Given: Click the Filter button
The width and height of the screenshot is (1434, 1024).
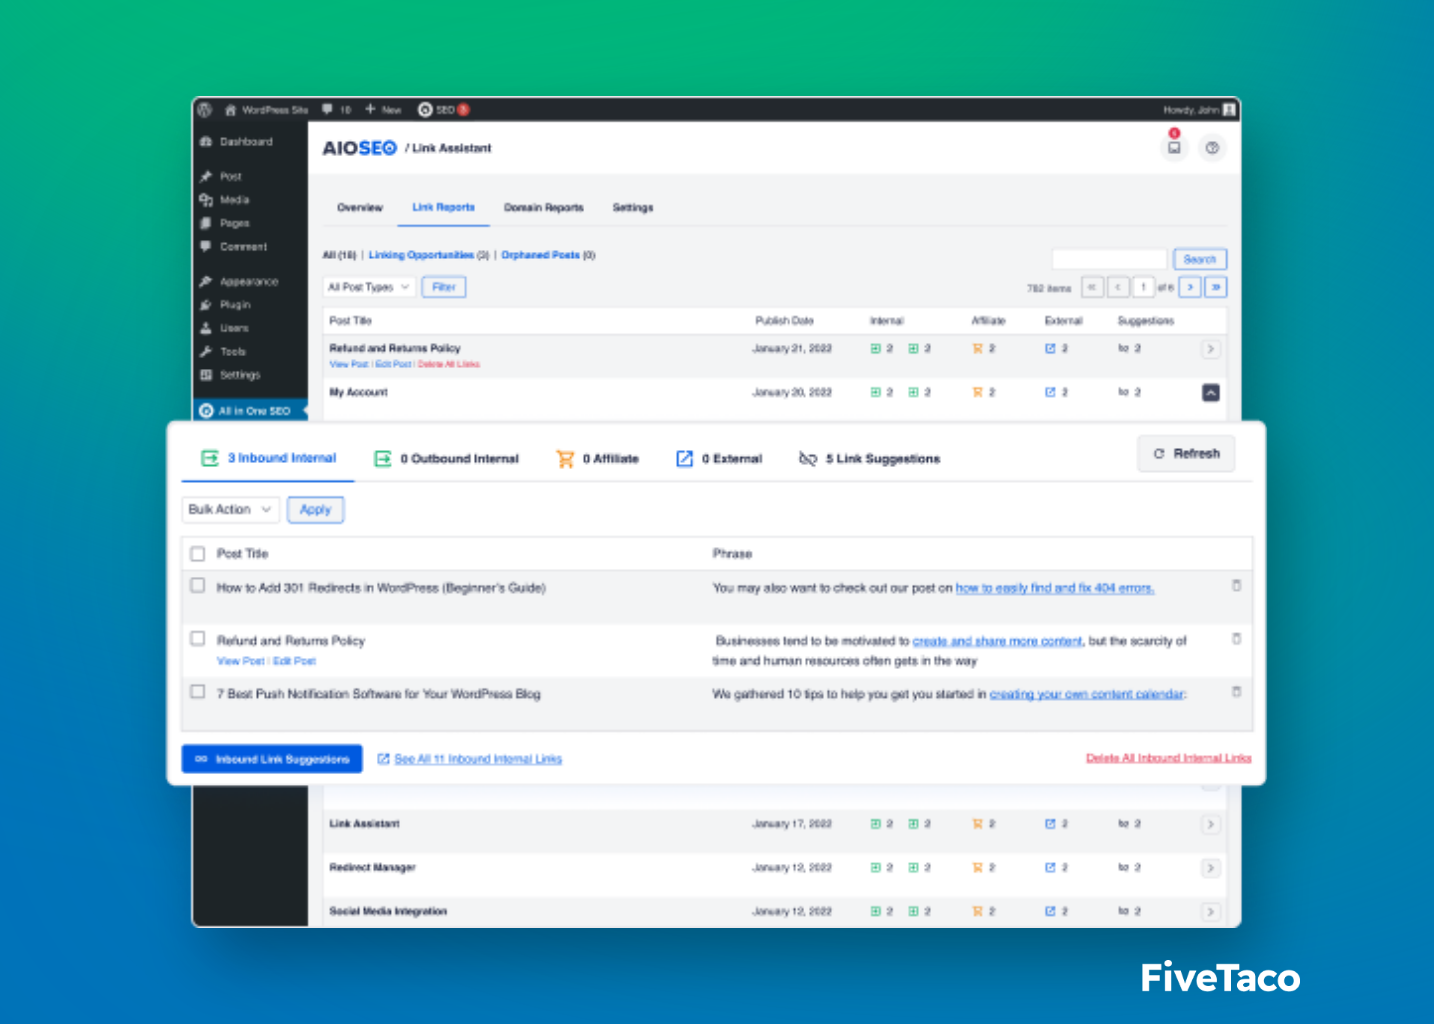Looking at the screenshot, I should pos(444,287).
